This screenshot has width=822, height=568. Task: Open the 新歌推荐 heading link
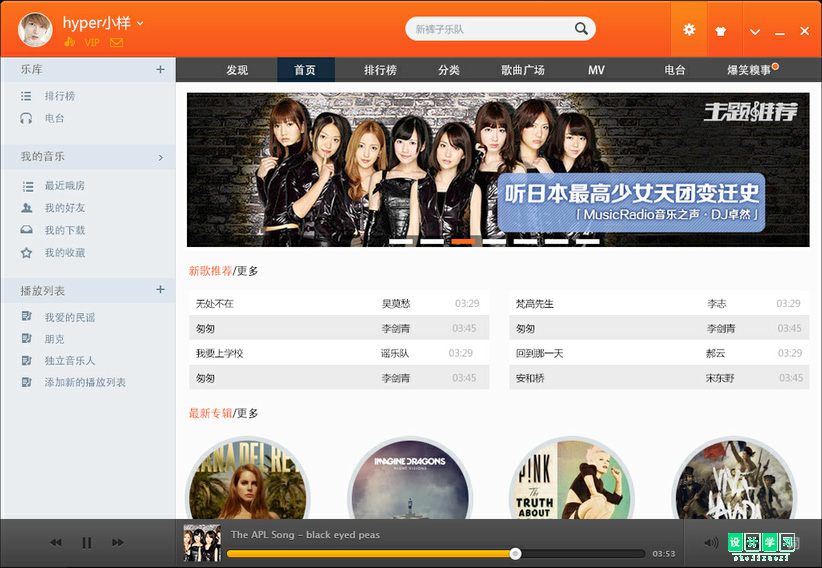[x=210, y=271]
